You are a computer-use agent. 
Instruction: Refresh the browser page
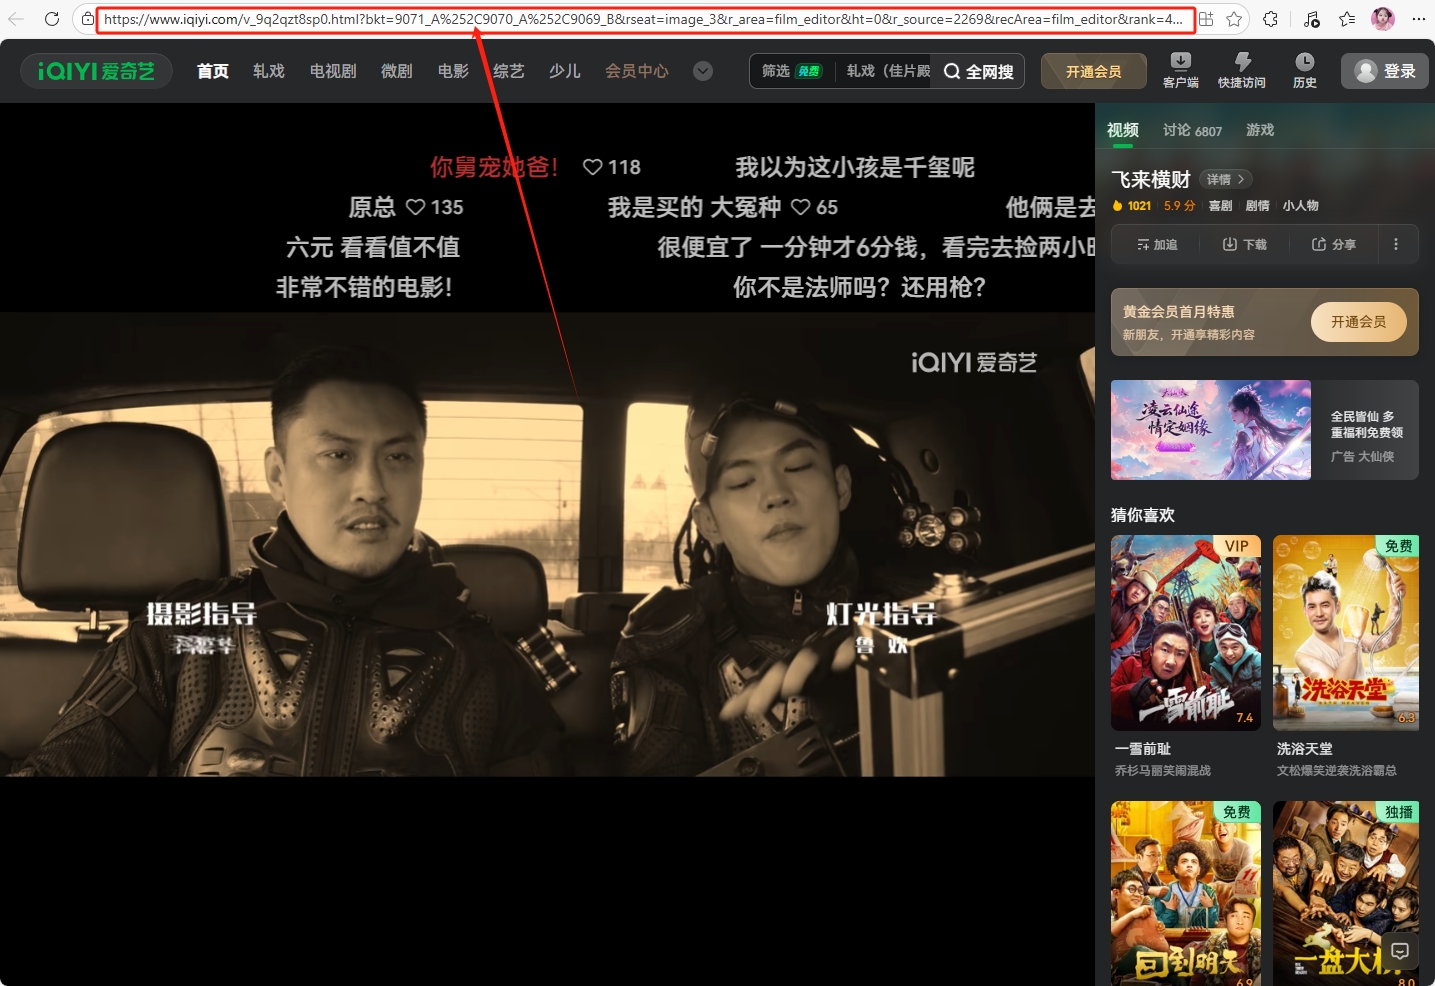pyautogui.click(x=52, y=19)
